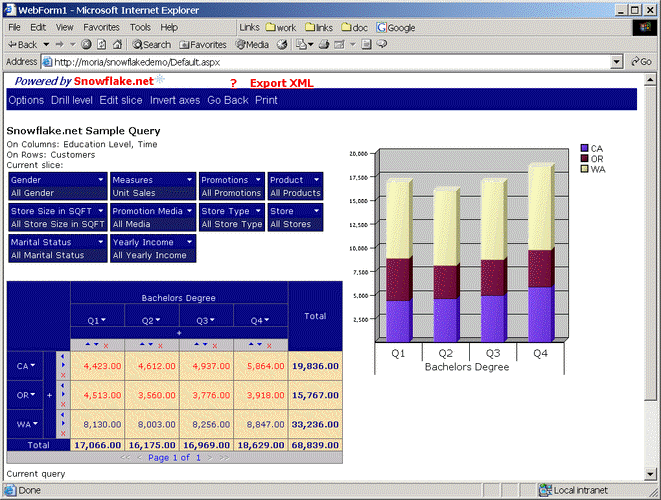This screenshot has height=500, width=661.
Task: Open the Favorites pane from toolbar
Action: 203,44
